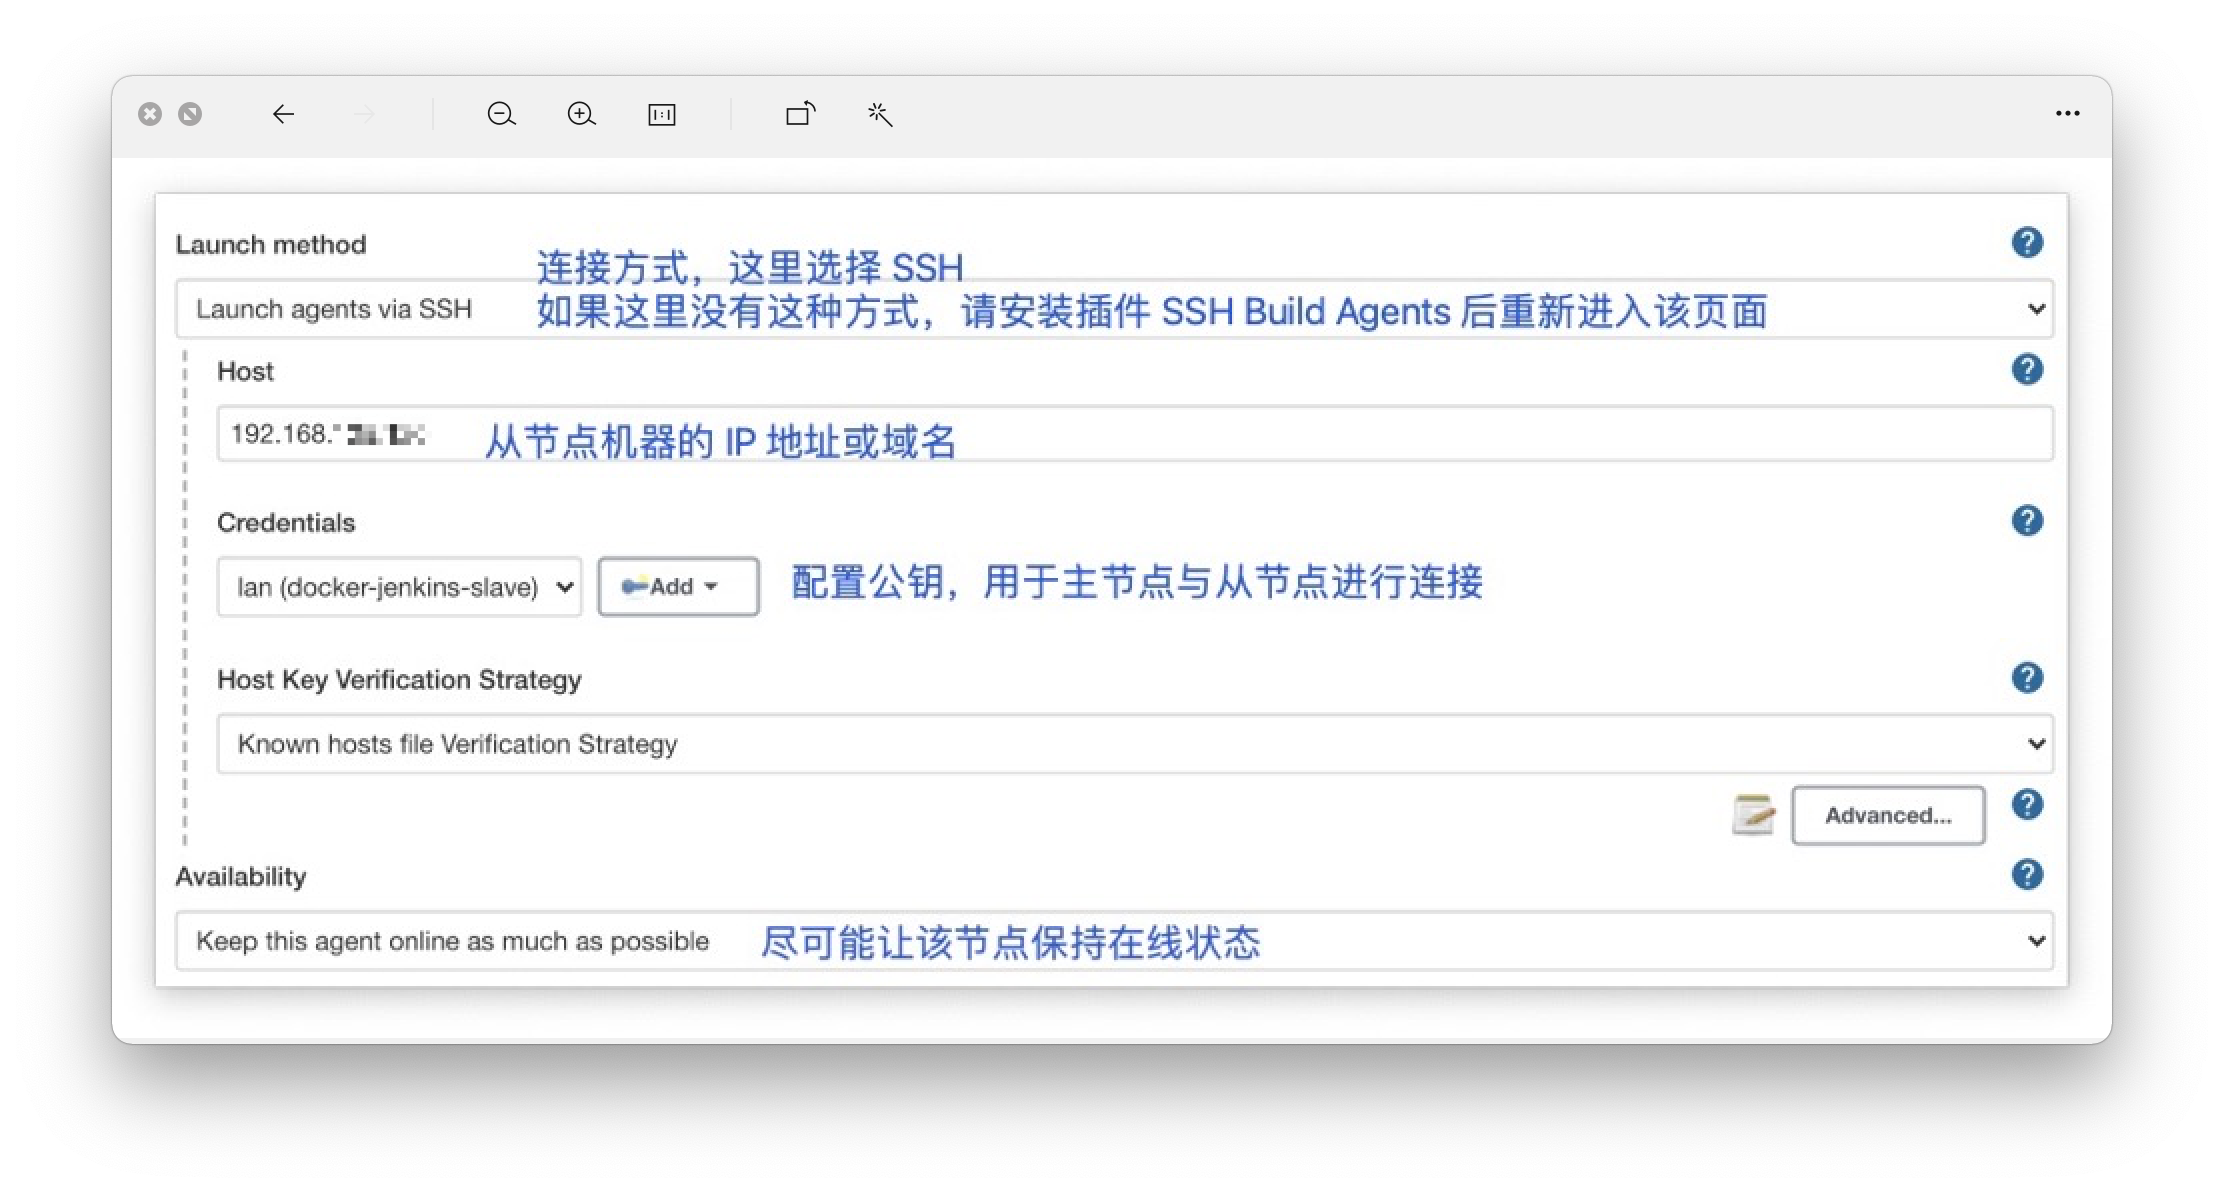Image resolution: width=2224 pixels, height=1192 pixels.
Task: Click the Credentials label
Action: 286,523
